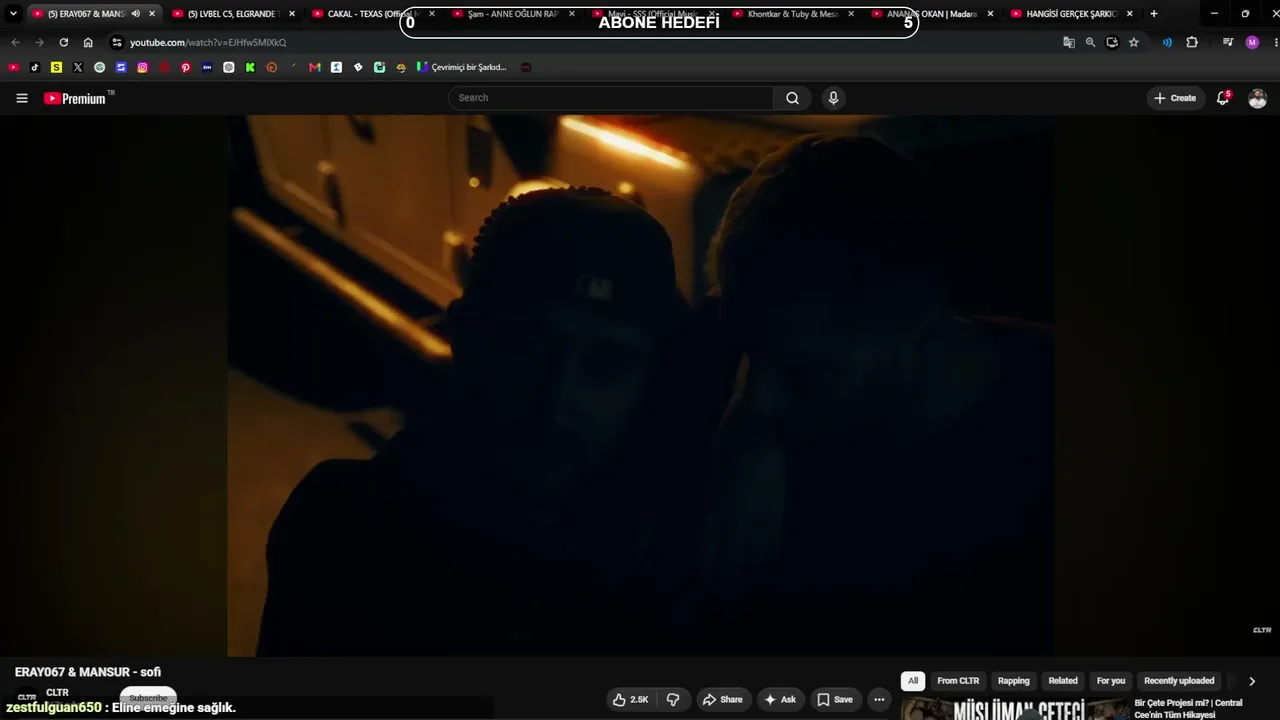
Task: View site information icon in address bar
Action: coord(117,42)
